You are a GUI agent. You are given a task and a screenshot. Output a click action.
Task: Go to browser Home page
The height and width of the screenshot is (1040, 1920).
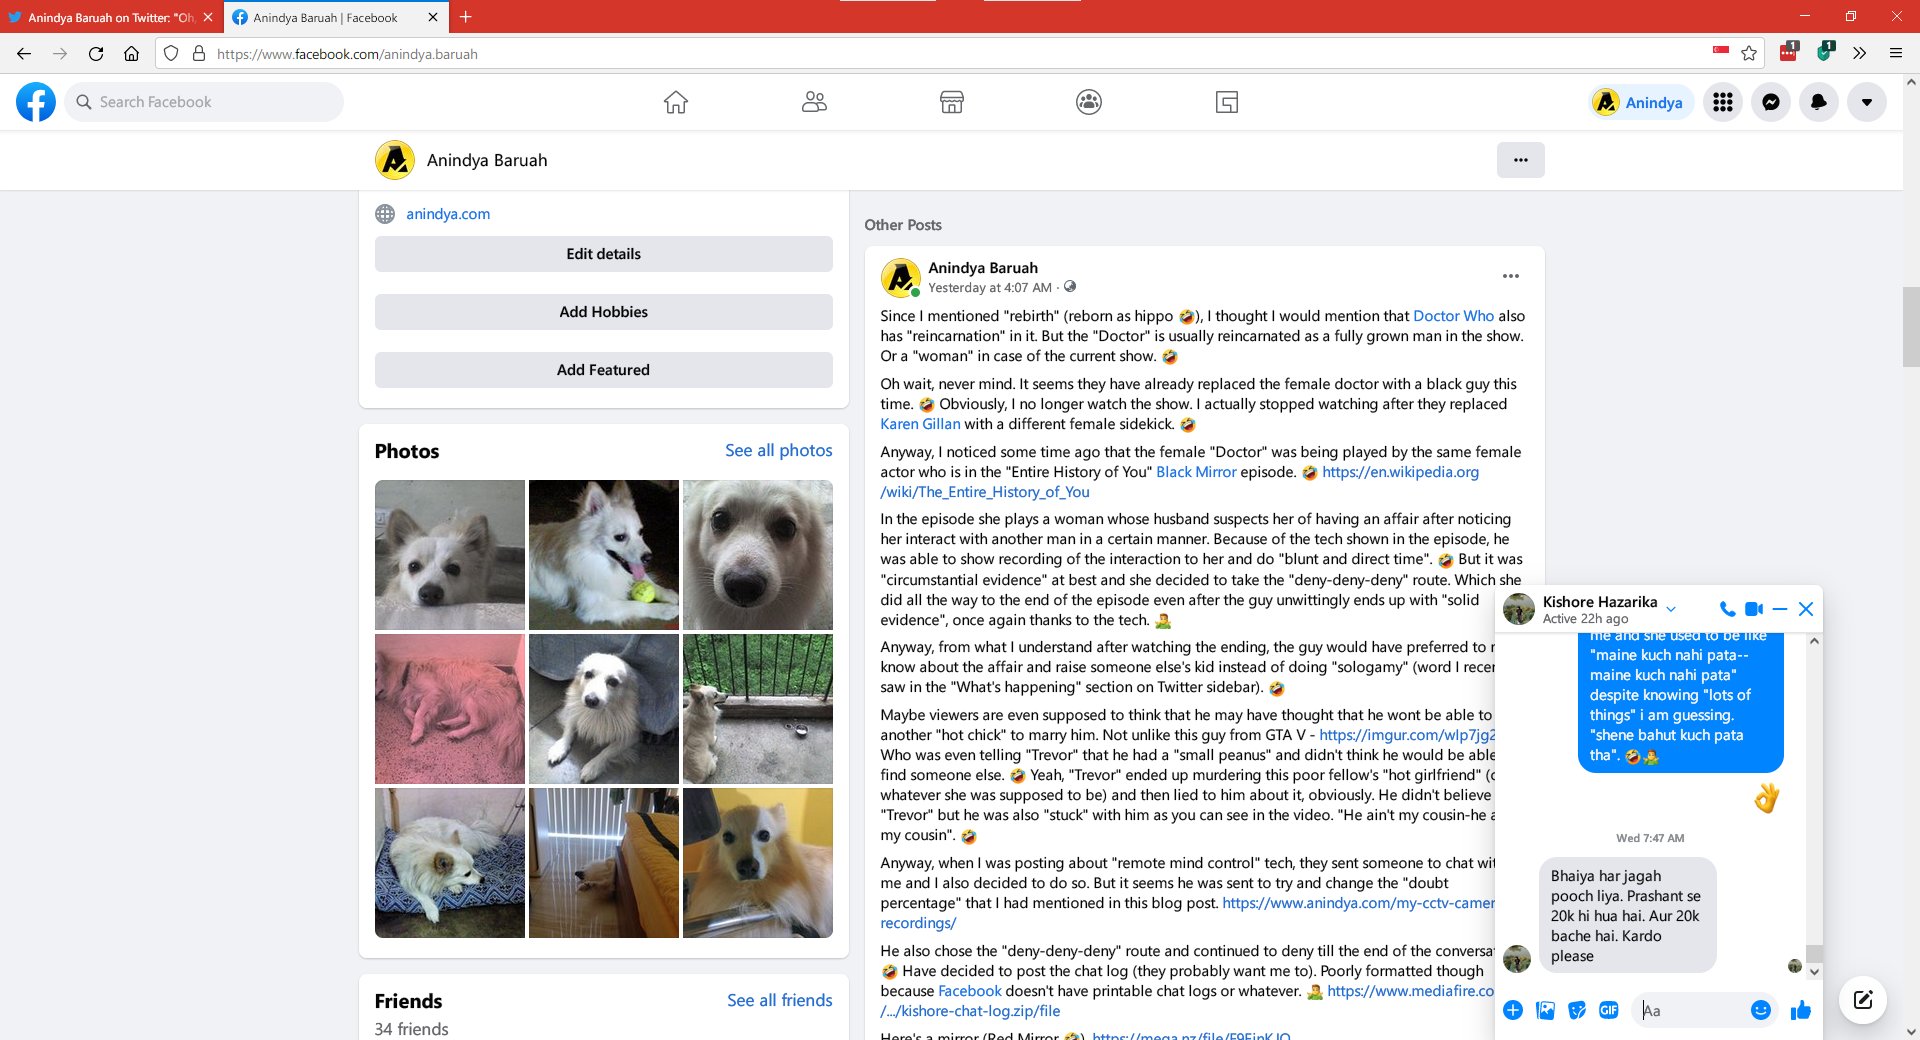[131, 54]
